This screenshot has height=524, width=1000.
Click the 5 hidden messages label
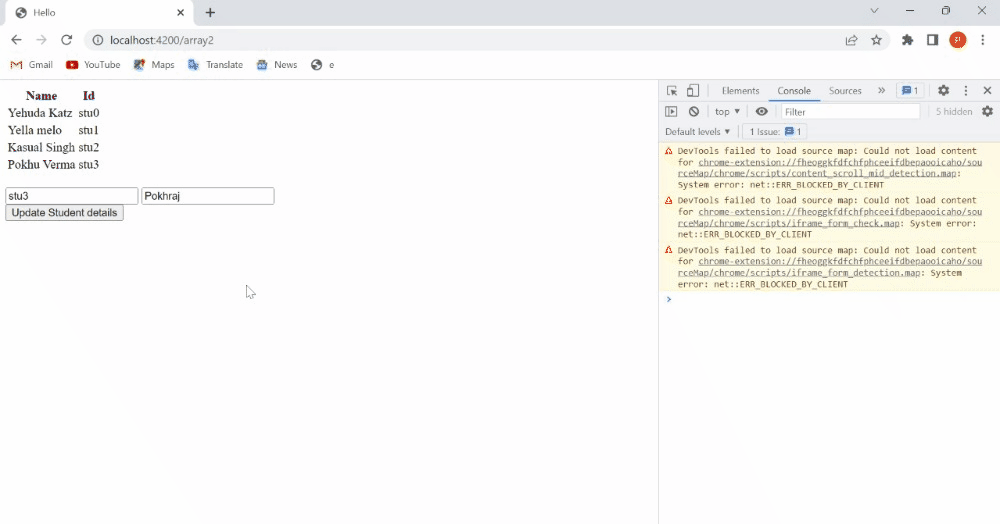tap(953, 112)
